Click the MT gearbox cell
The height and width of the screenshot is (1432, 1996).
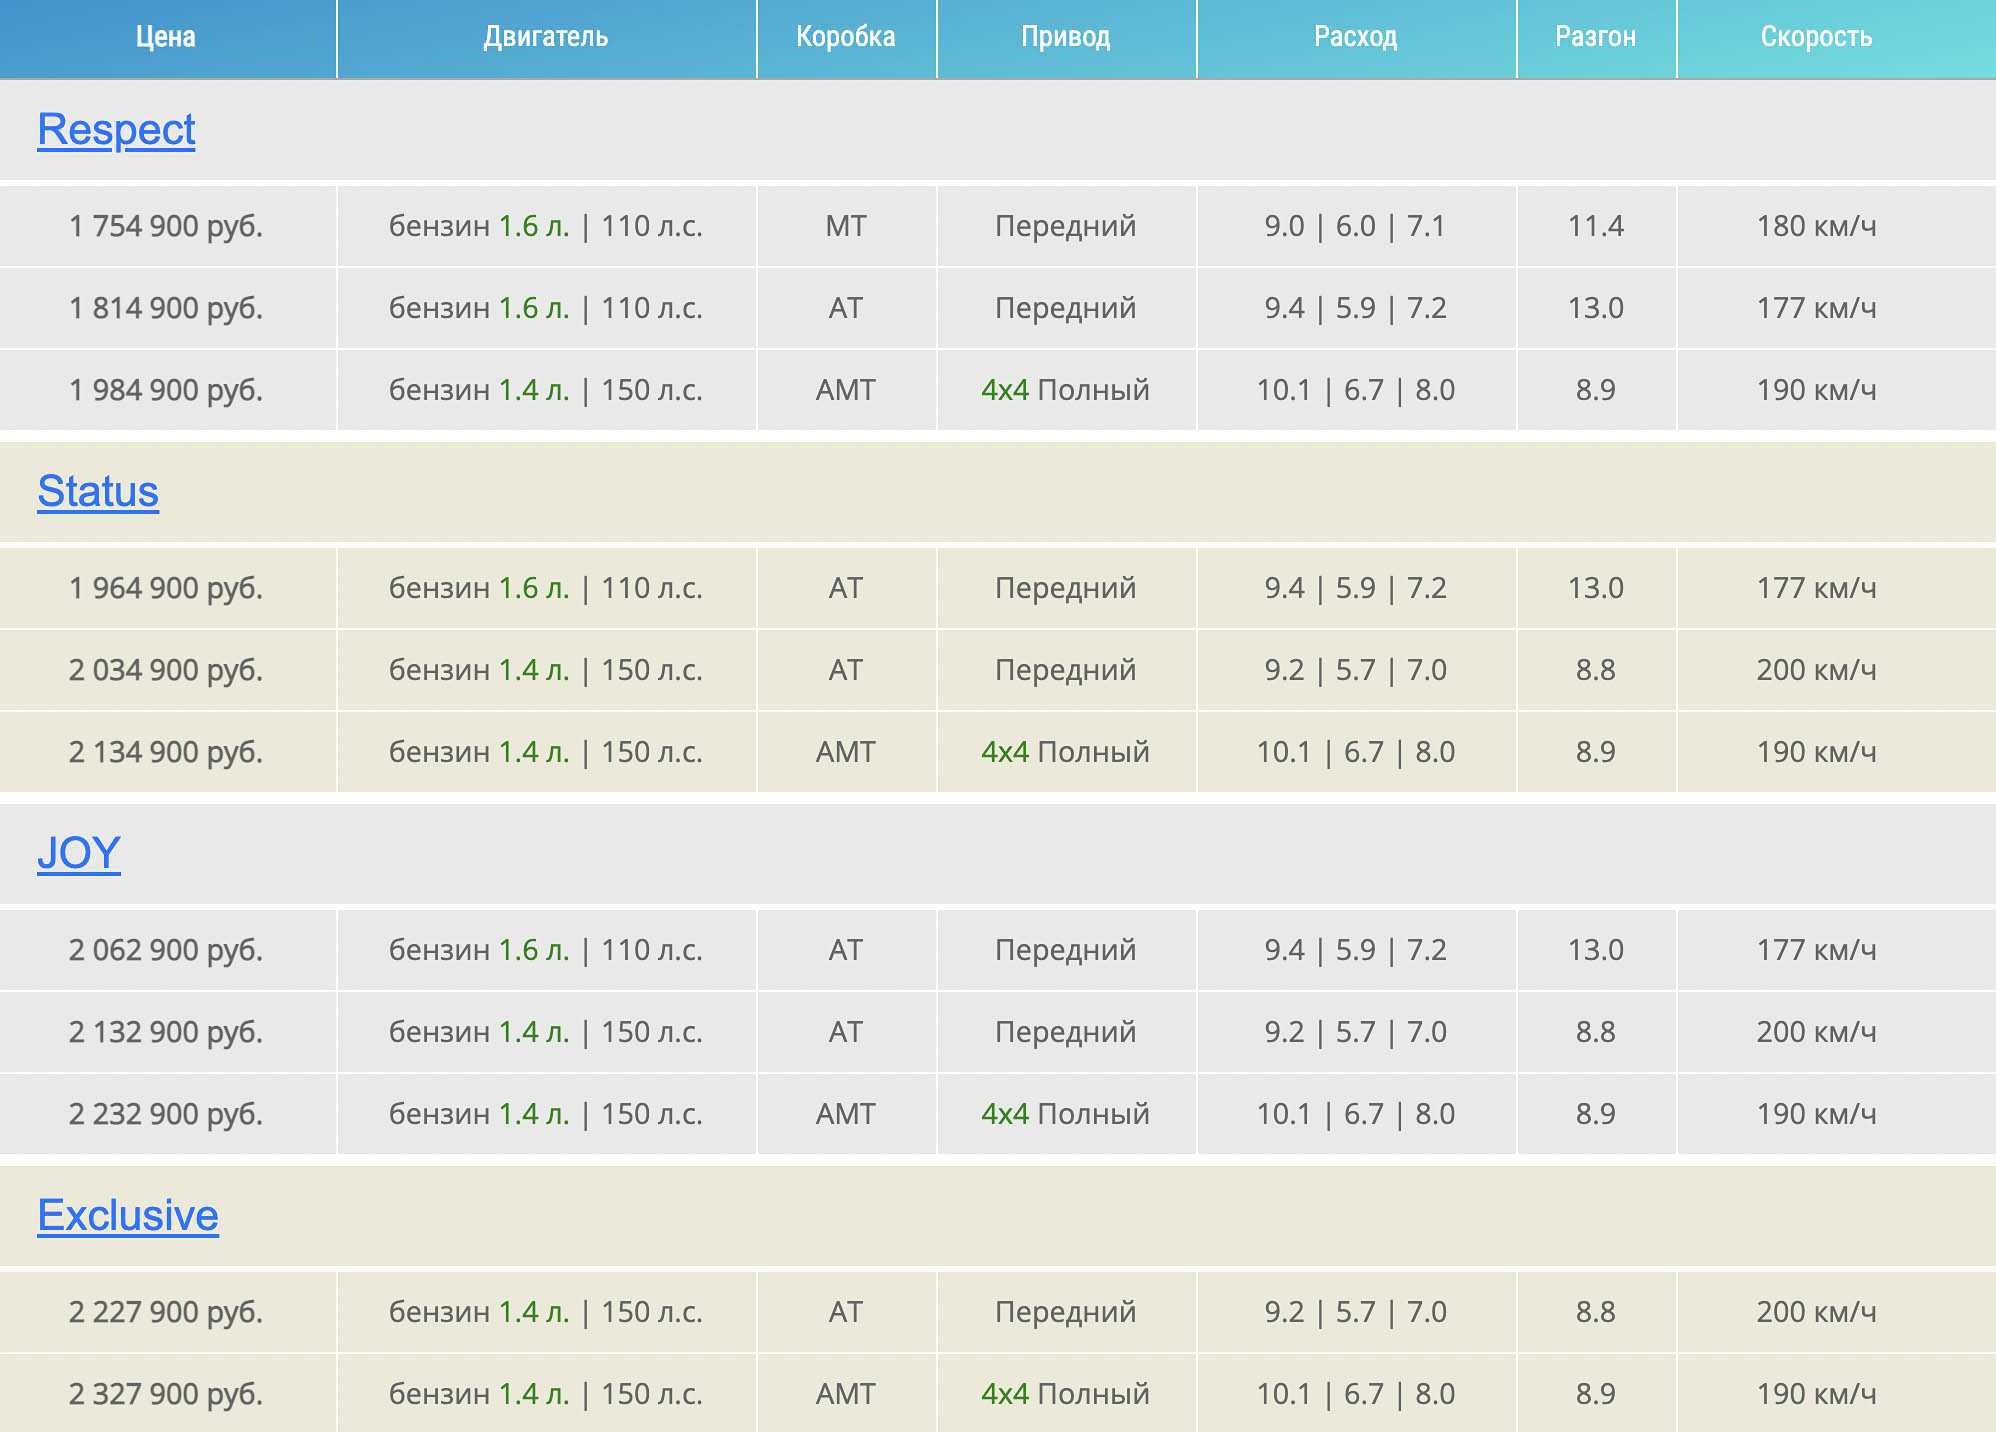click(846, 226)
